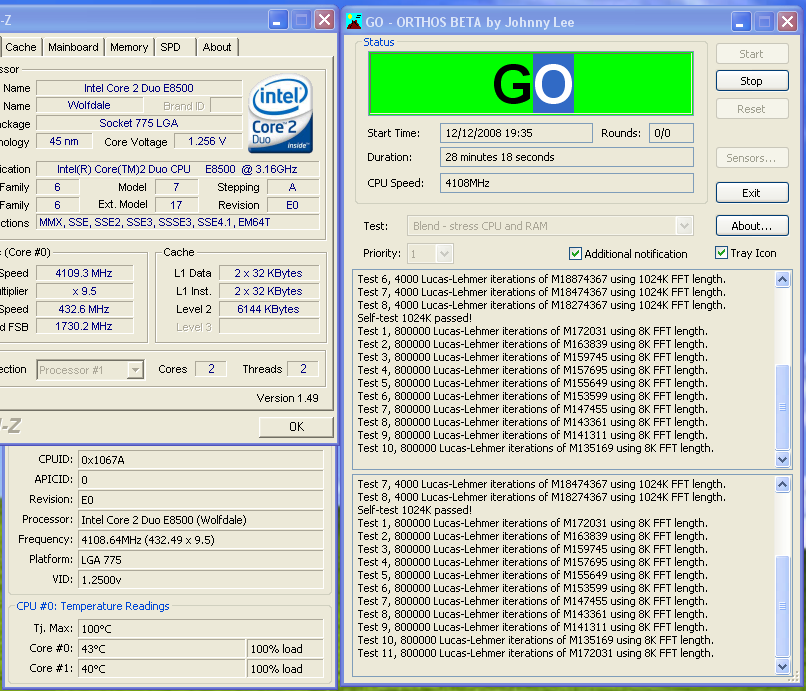The height and width of the screenshot is (691, 806).
Task: Click the lower log line starting 'Test 11, 800000'
Action: [x=536, y=653]
